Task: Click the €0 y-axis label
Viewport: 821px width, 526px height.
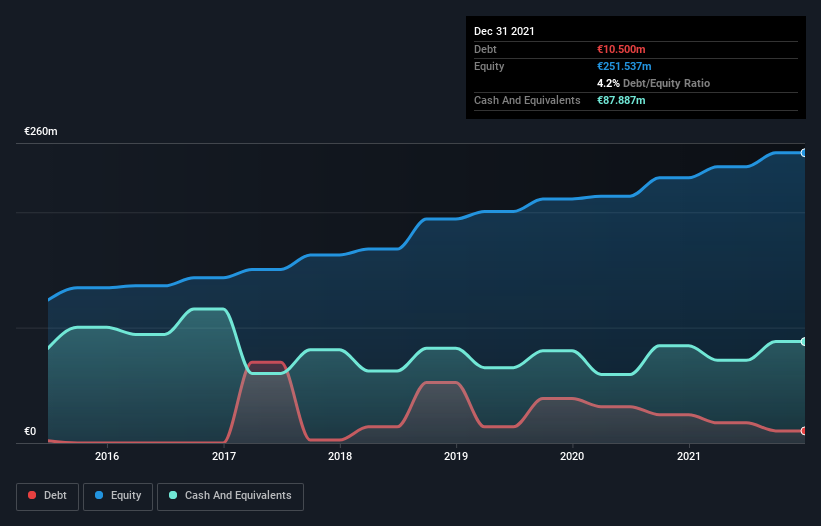Action: click(x=30, y=431)
